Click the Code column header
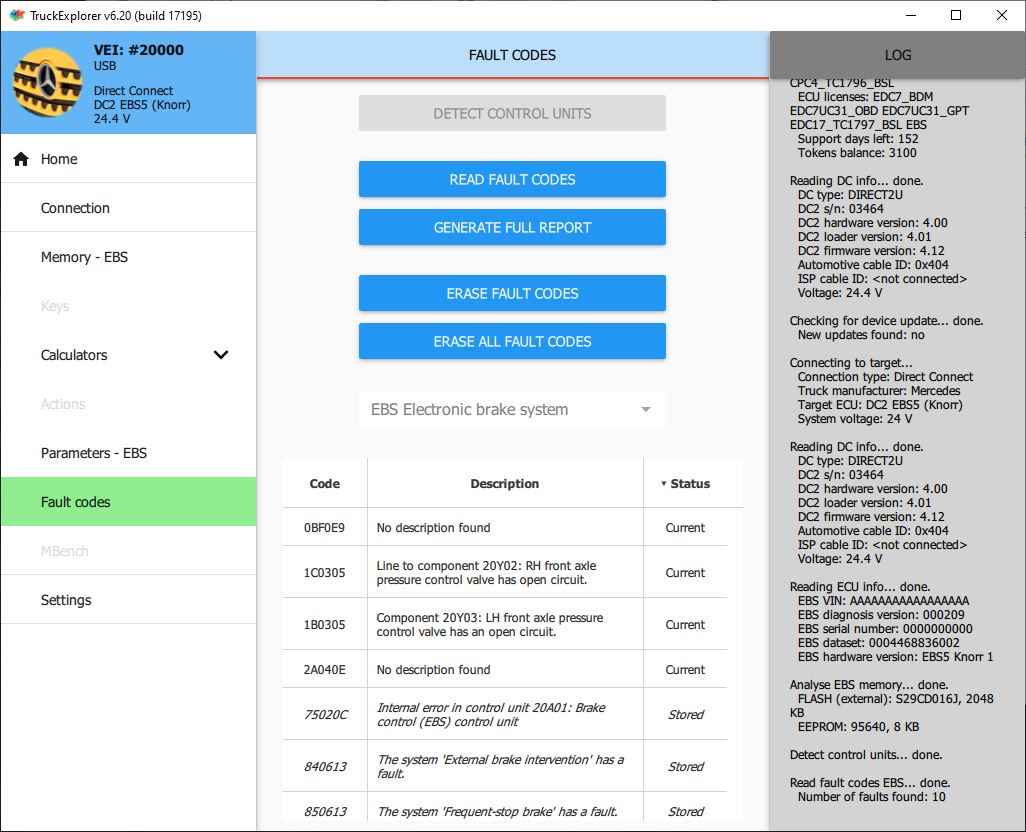The width and height of the screenshot is (1026, 832). tap(325, 483)
